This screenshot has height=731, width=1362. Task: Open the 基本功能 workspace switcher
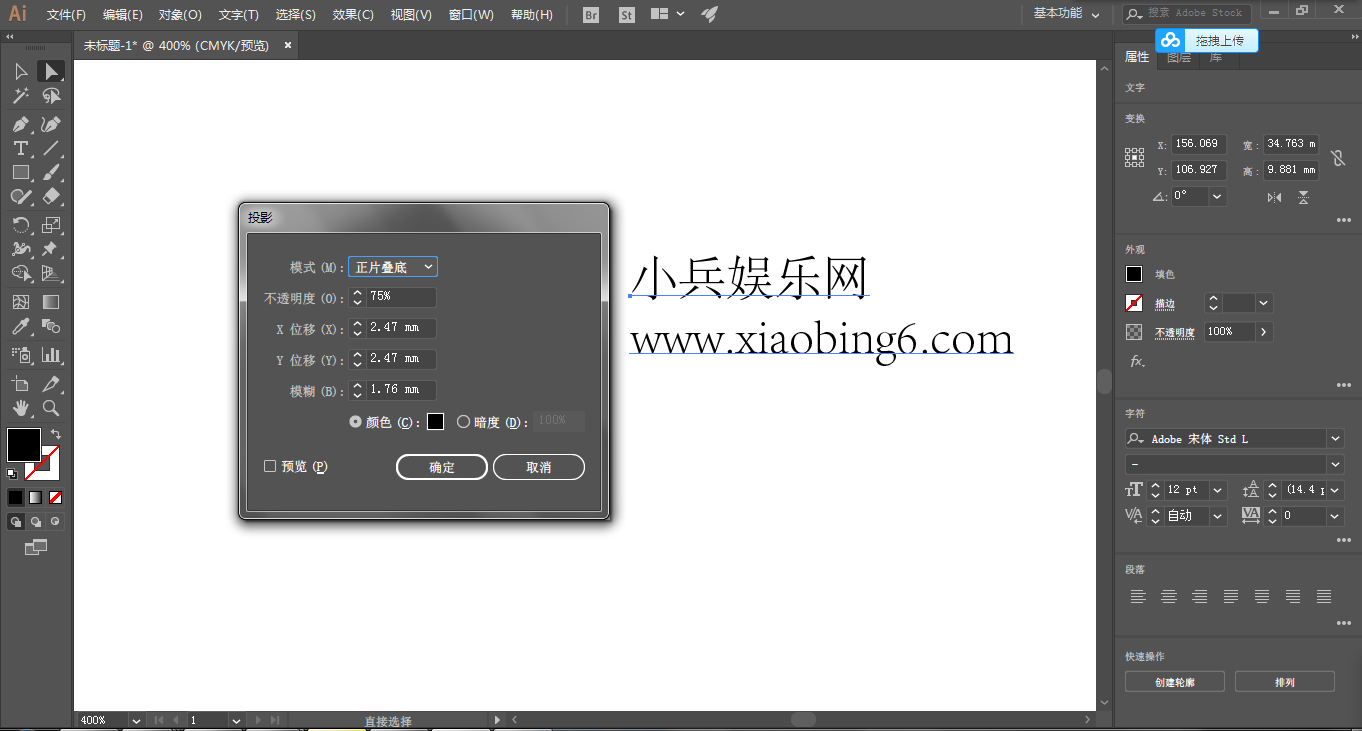tap(1066, 14)
